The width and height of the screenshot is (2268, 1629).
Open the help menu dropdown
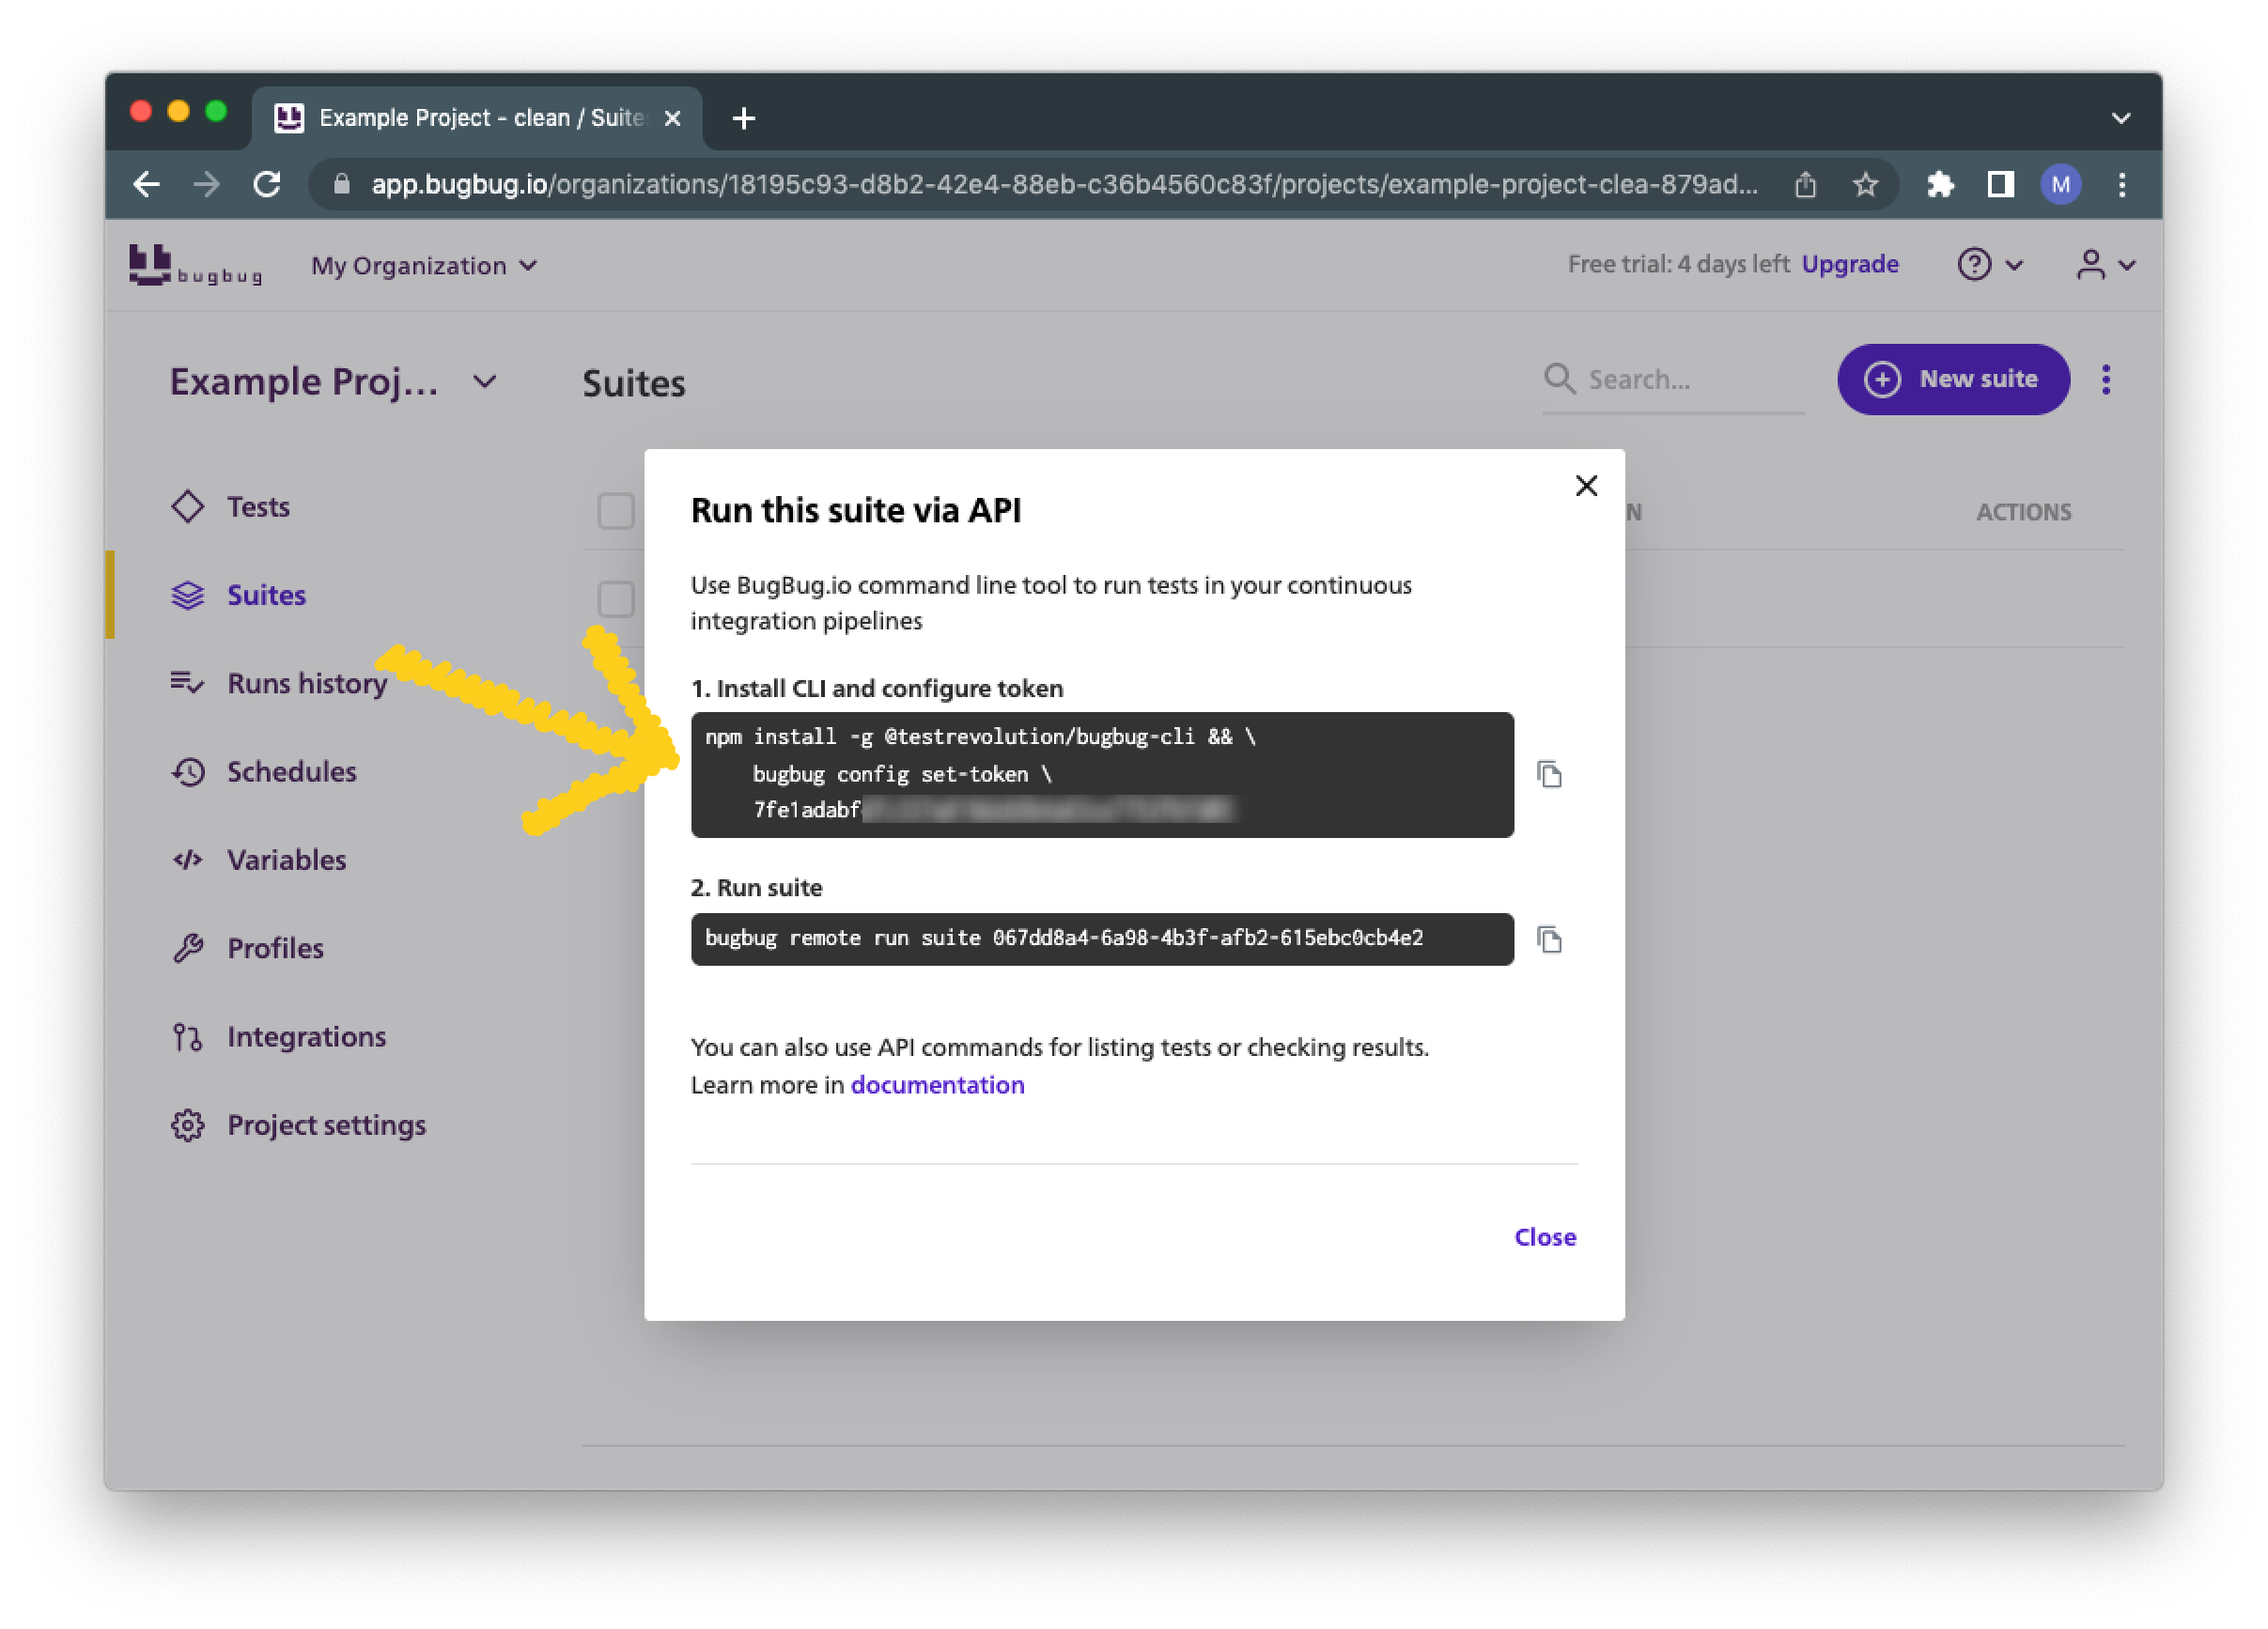pos(1990,265)
